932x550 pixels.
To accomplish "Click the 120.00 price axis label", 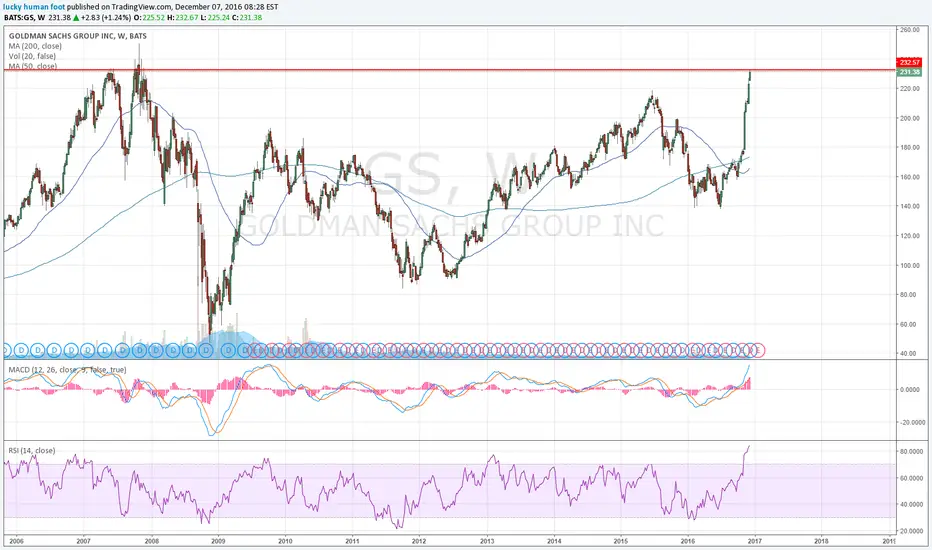I will click(x=909, y=236).
